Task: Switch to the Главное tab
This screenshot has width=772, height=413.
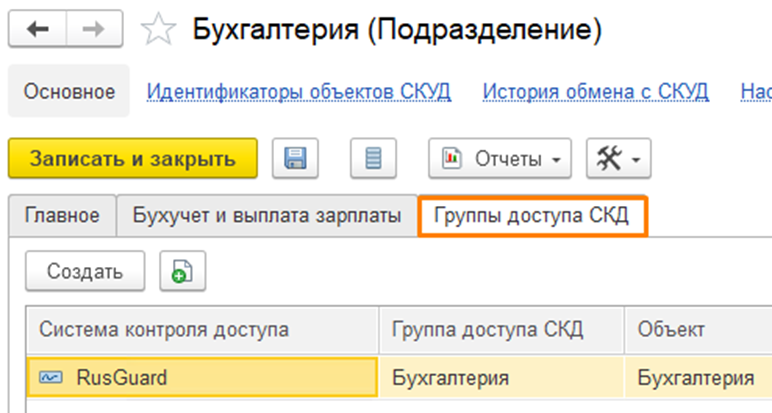Action: pos(62,215)
